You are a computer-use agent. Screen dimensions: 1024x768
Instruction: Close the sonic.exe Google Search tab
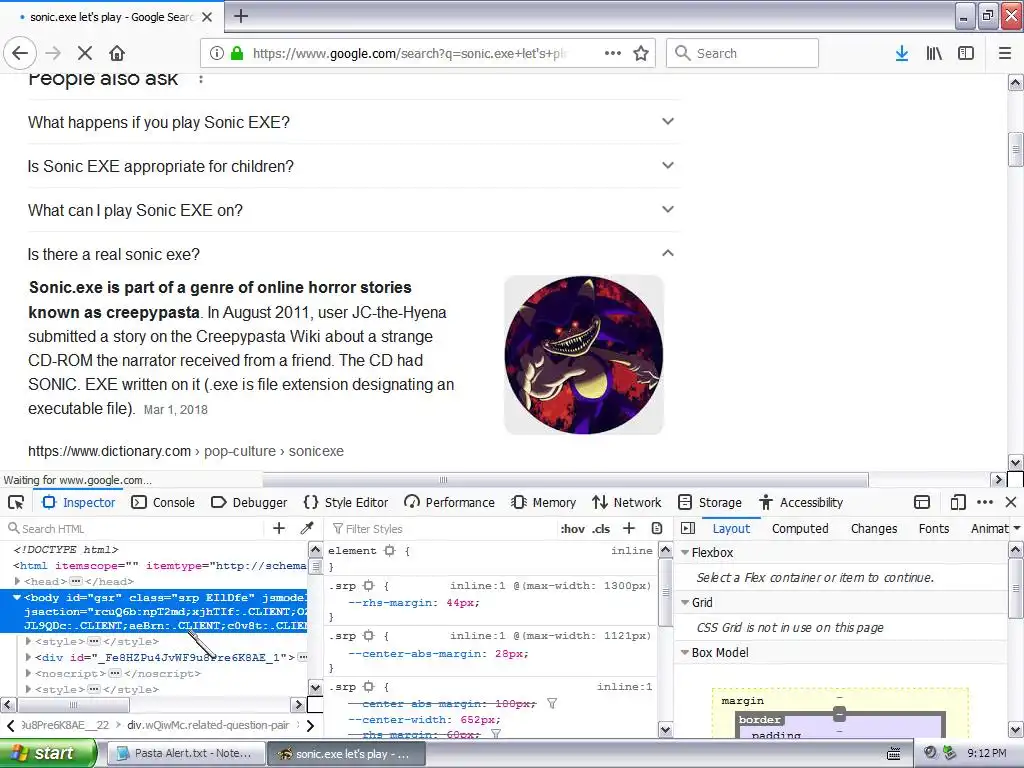(207, 17)
